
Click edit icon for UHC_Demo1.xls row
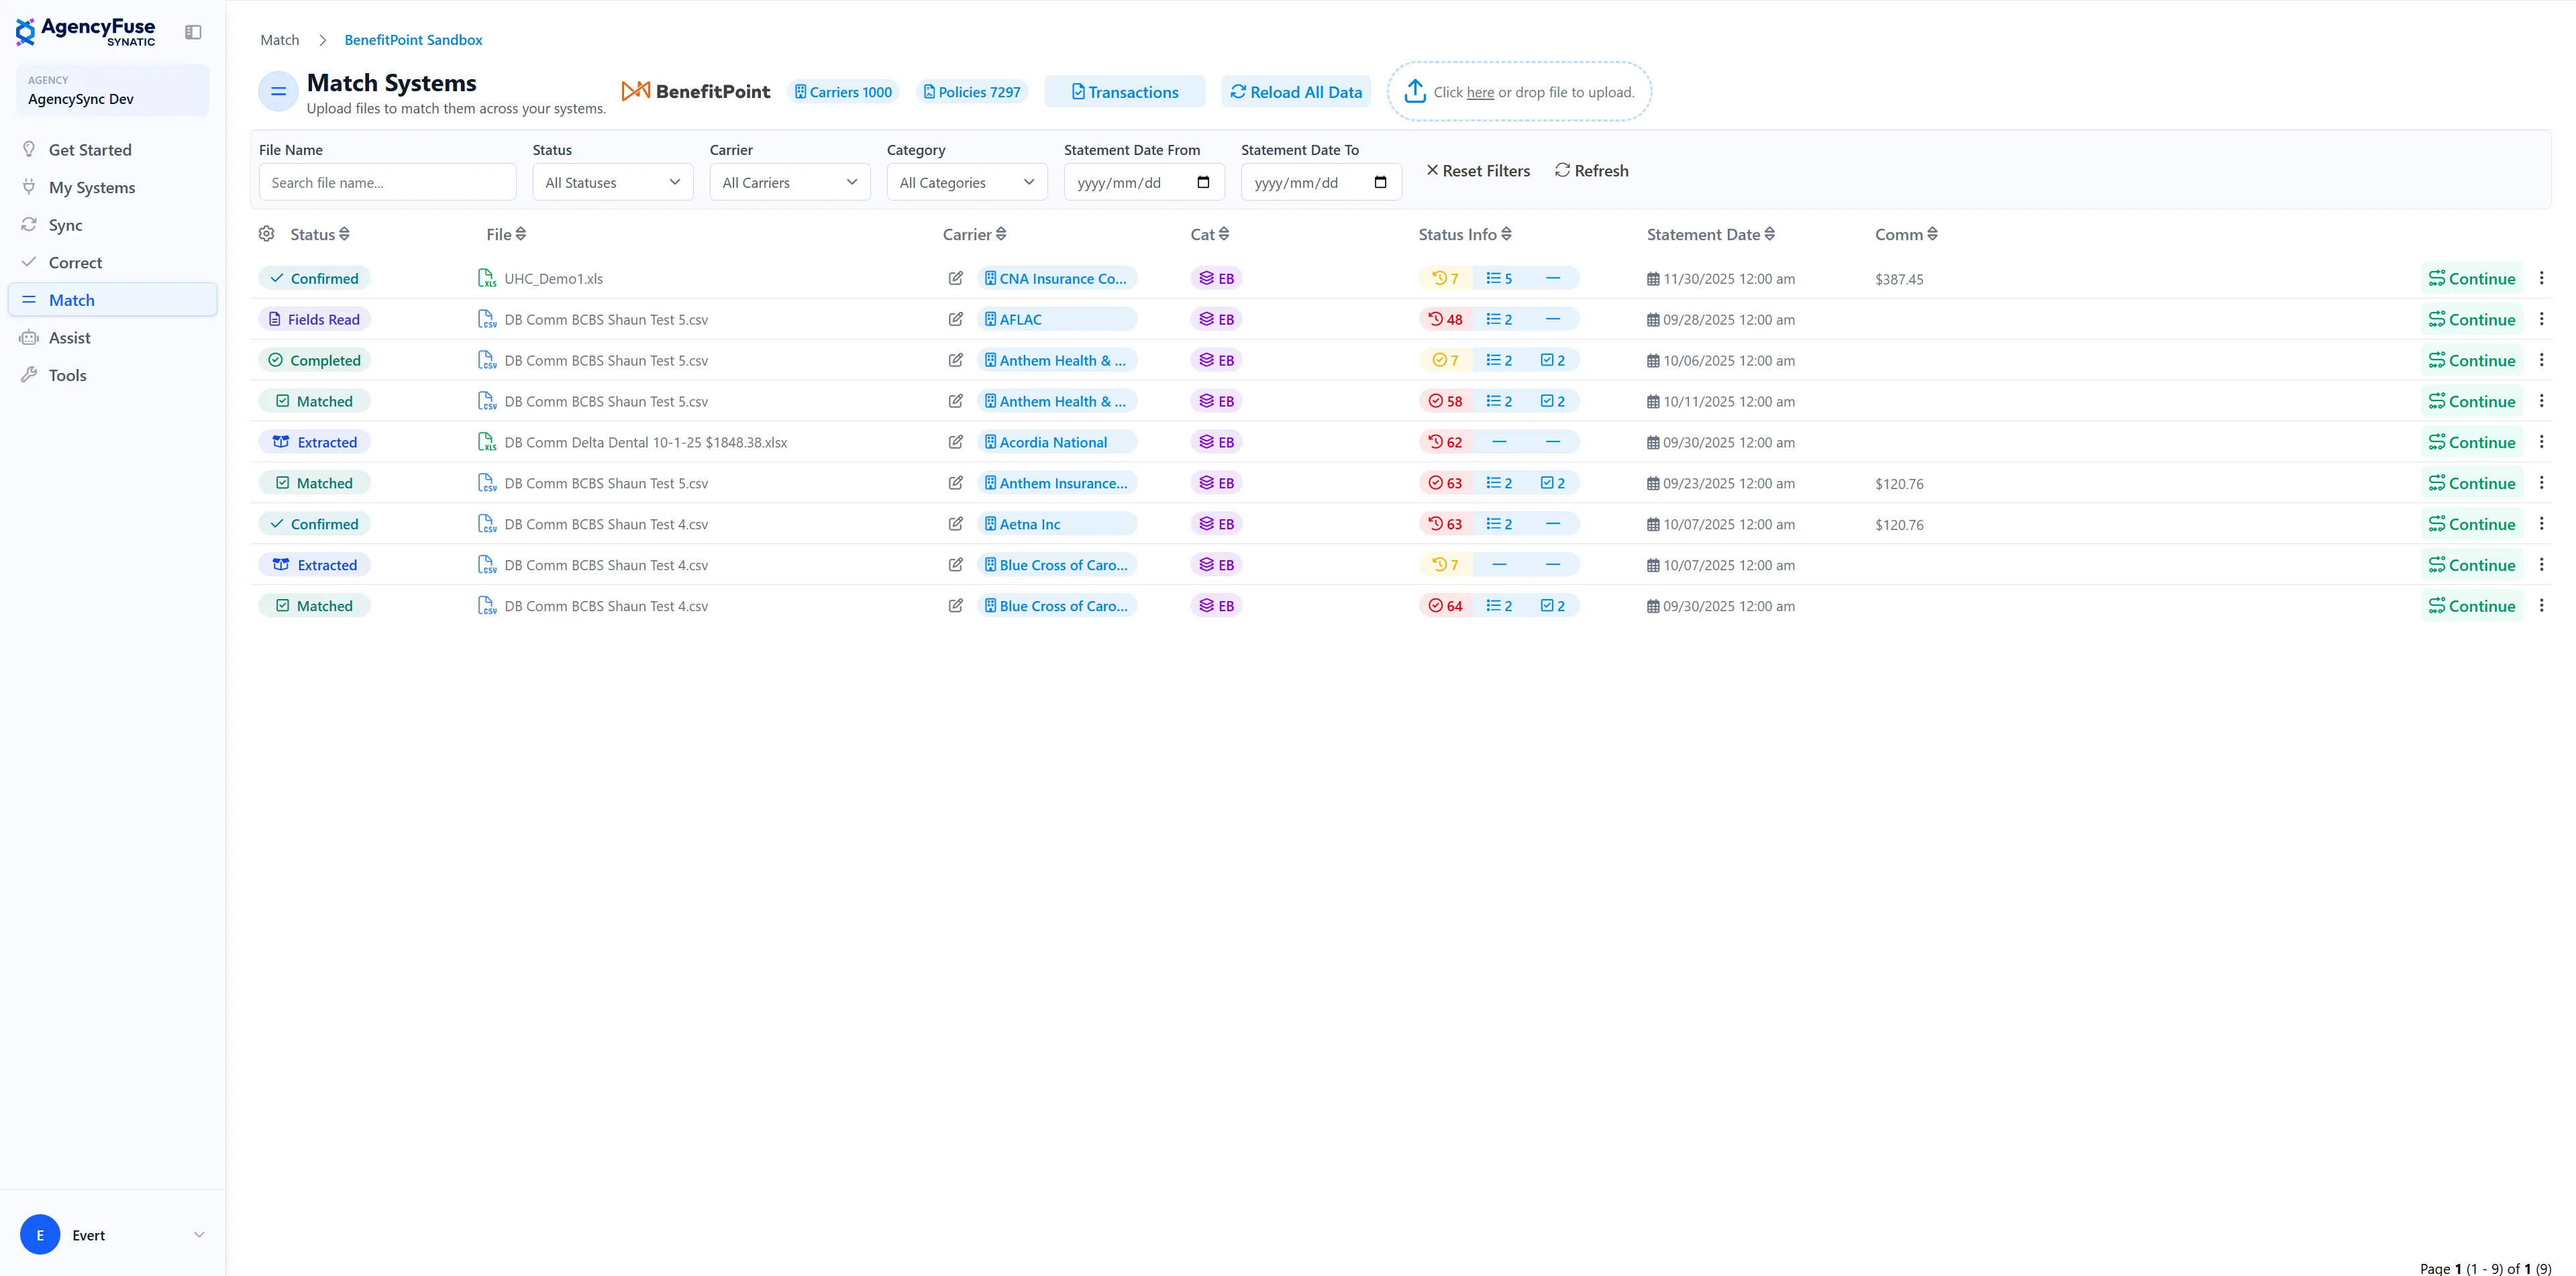tap(955, 279)
